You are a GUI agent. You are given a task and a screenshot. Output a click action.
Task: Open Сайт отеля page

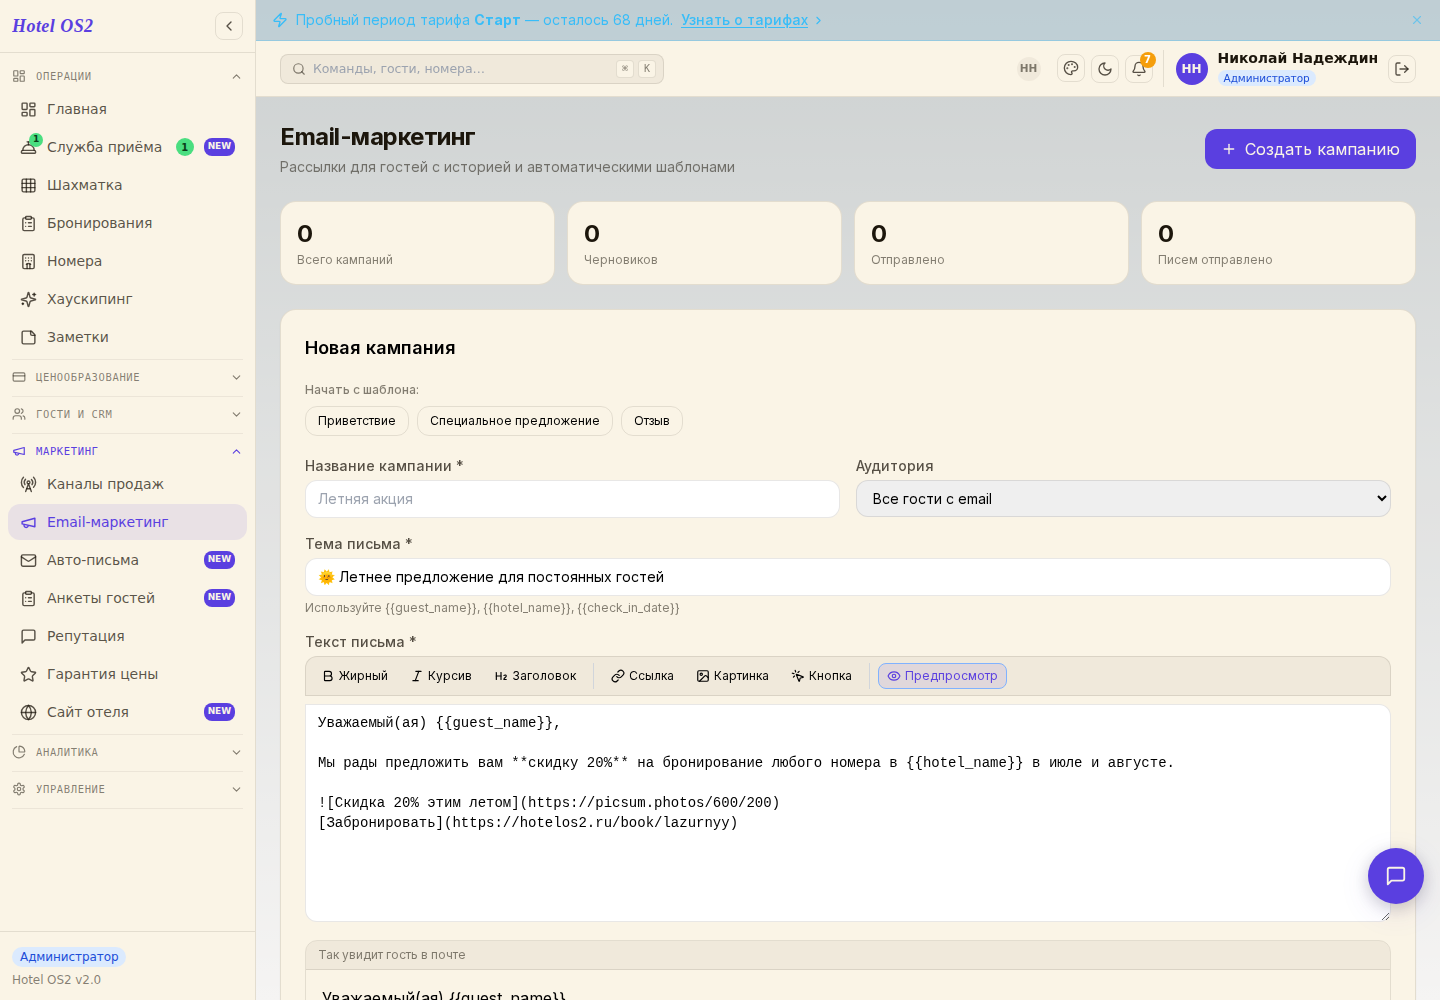point(127,712)
